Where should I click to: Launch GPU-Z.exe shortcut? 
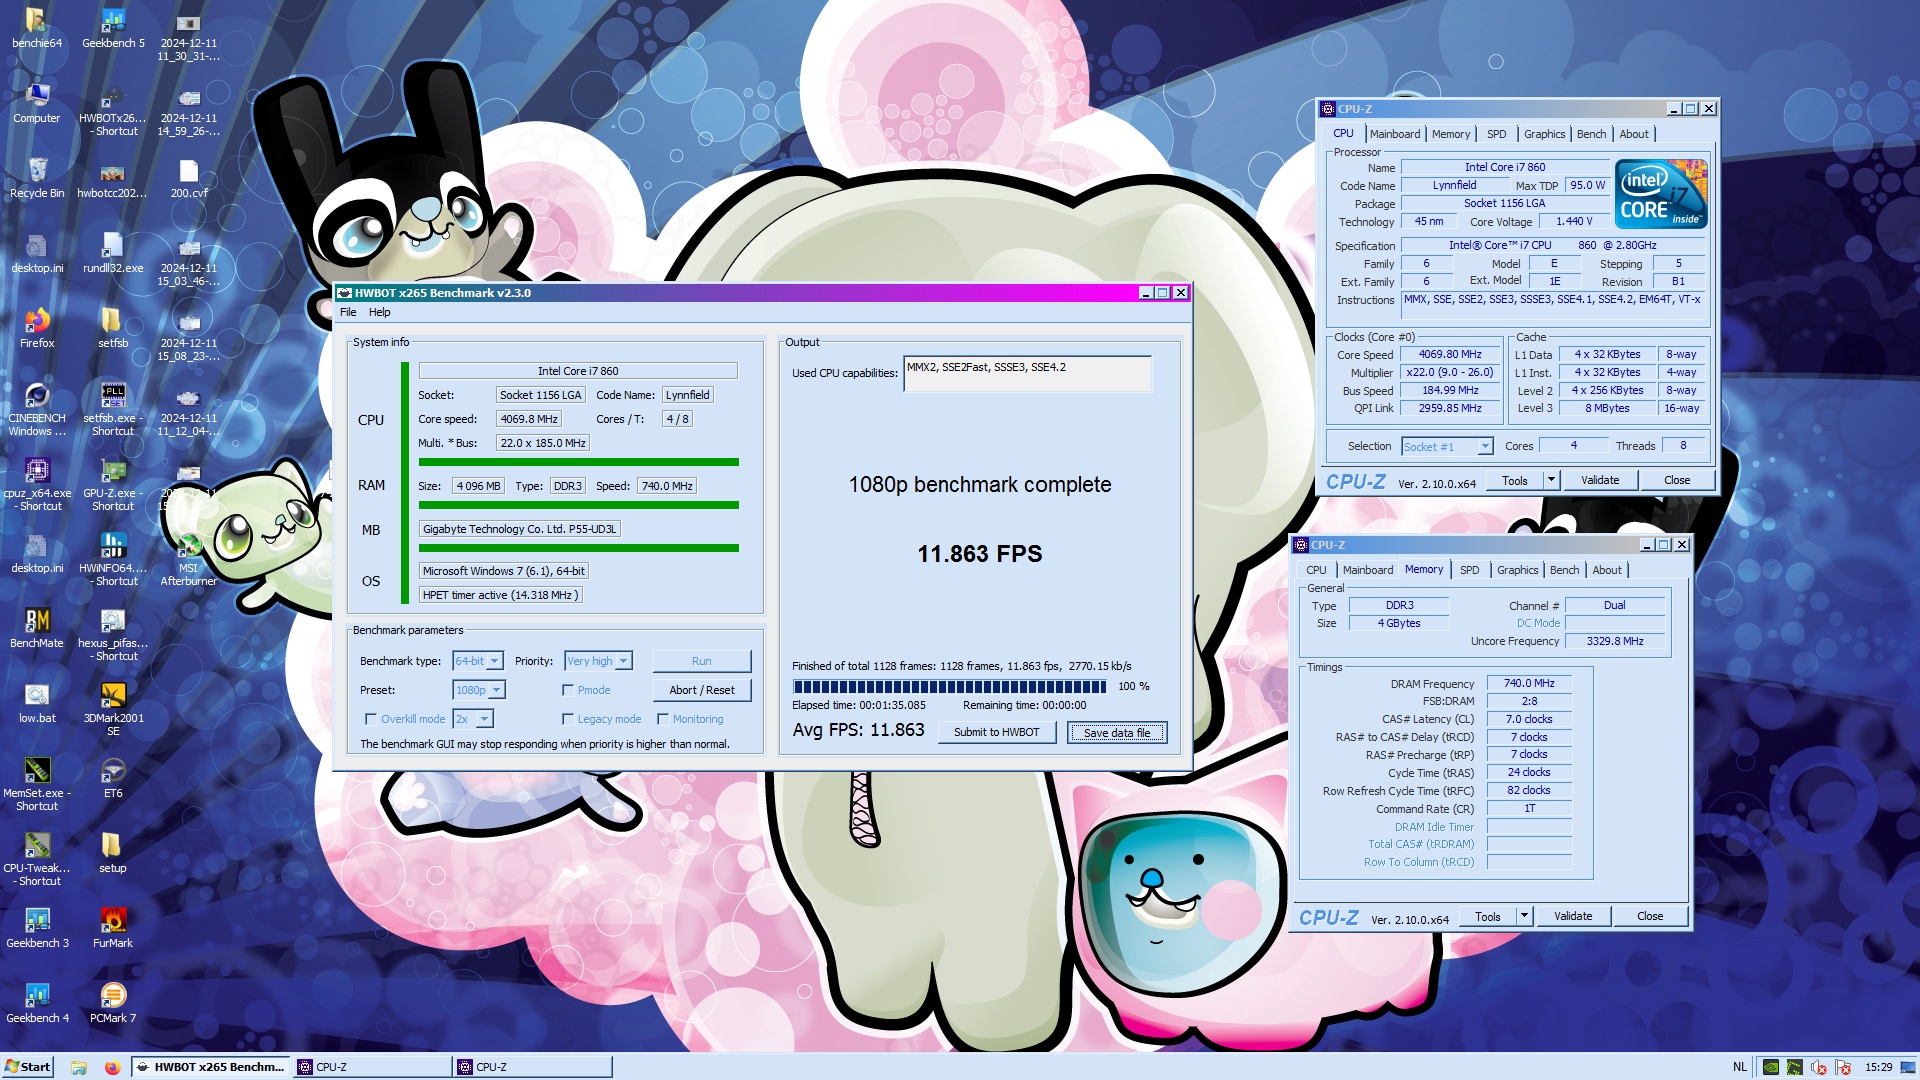point(113,484)
